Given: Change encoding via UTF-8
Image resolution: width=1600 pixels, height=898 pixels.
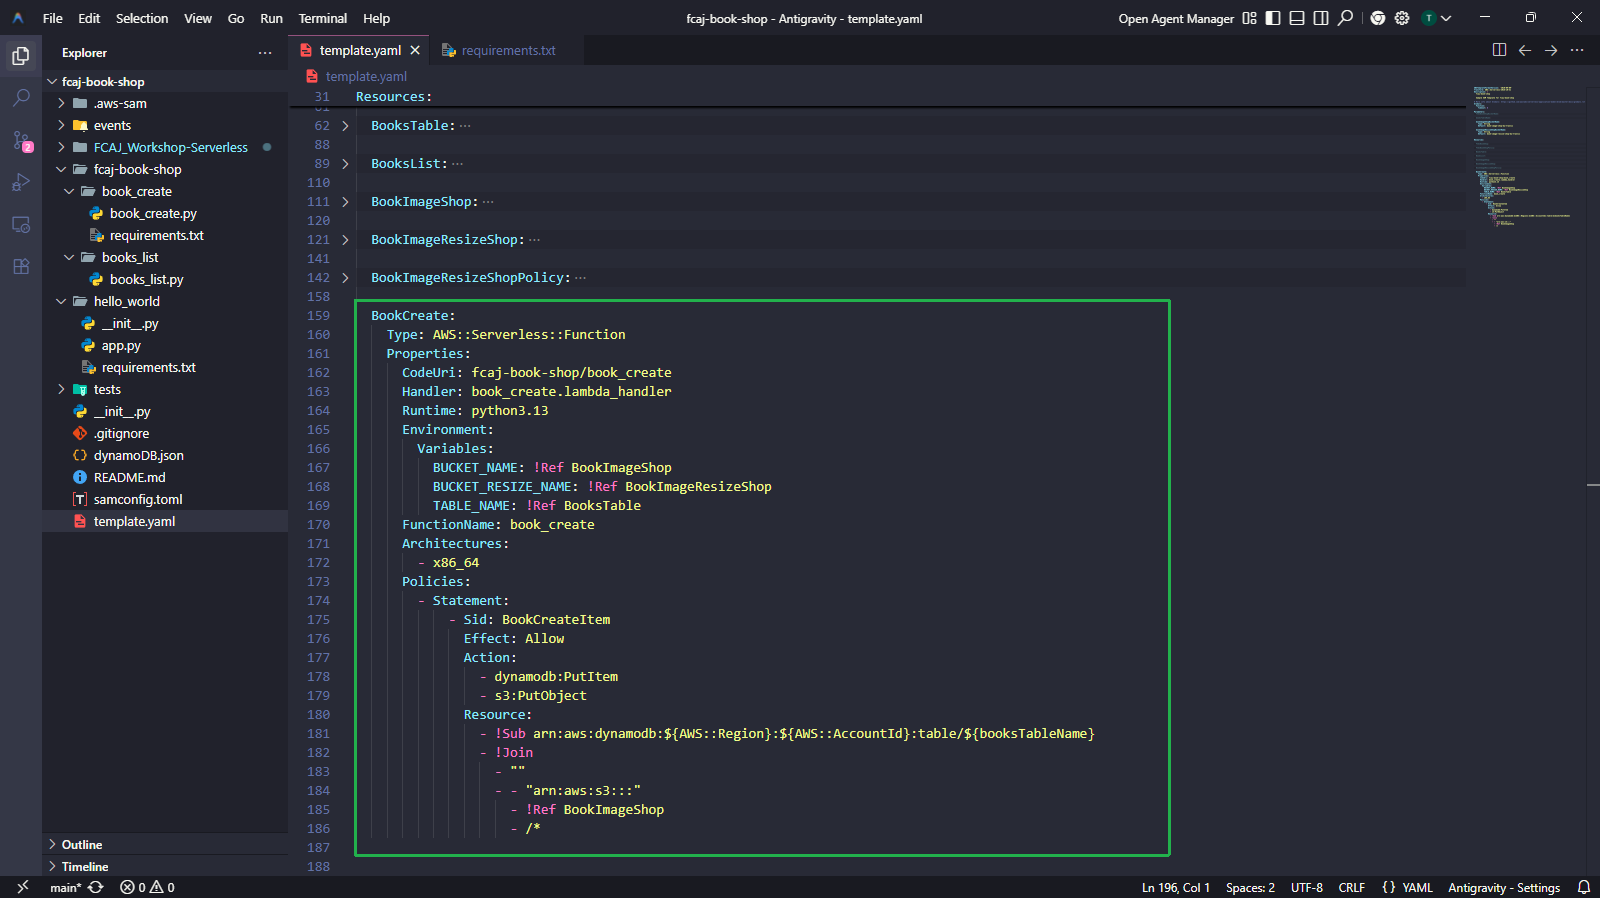Looking at the screenshot, I should 1306,887.
